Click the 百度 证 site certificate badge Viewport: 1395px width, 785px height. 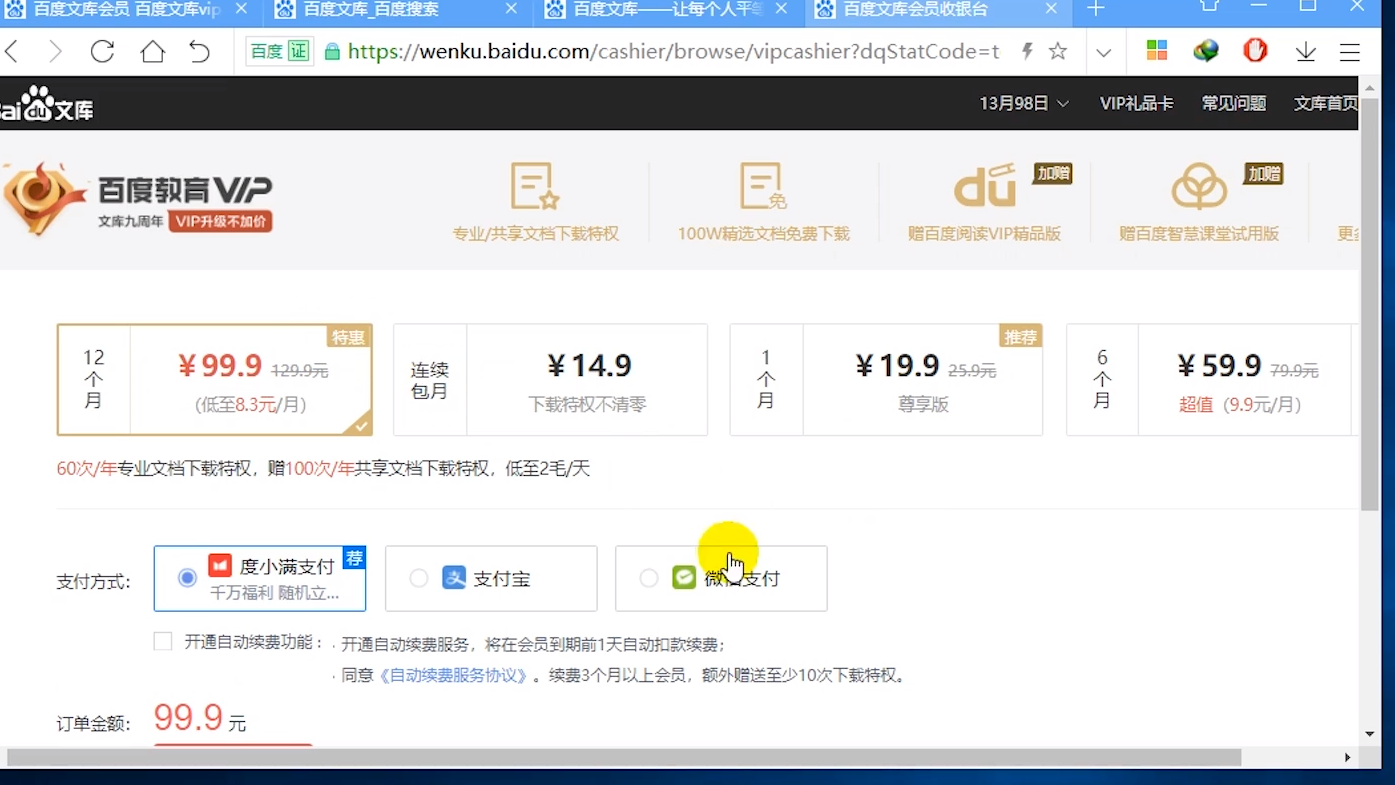[280, 52]
